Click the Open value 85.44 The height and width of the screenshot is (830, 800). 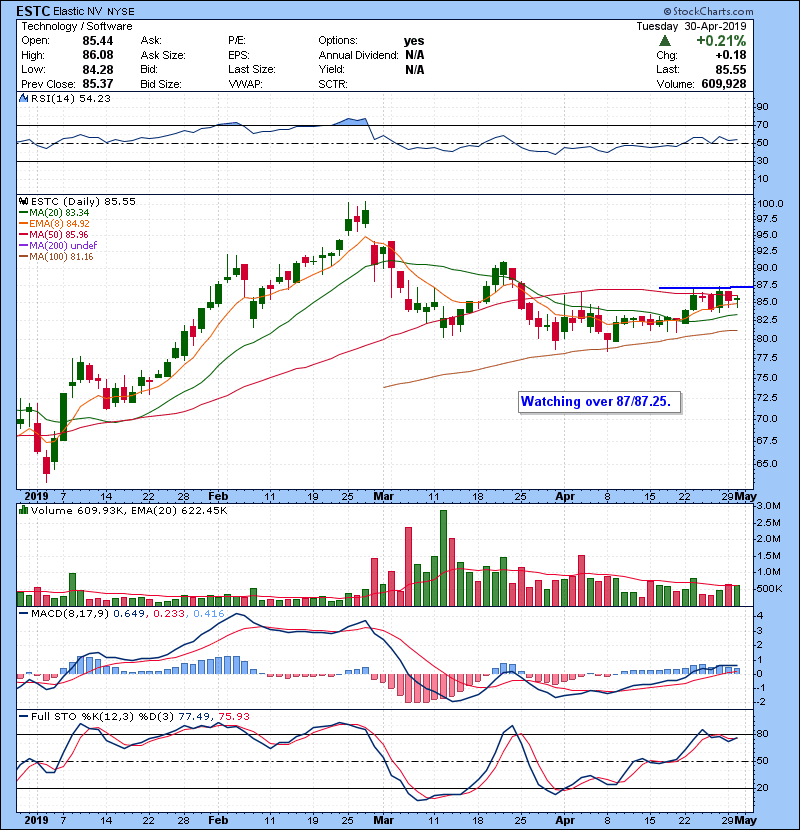coord(98,41)
